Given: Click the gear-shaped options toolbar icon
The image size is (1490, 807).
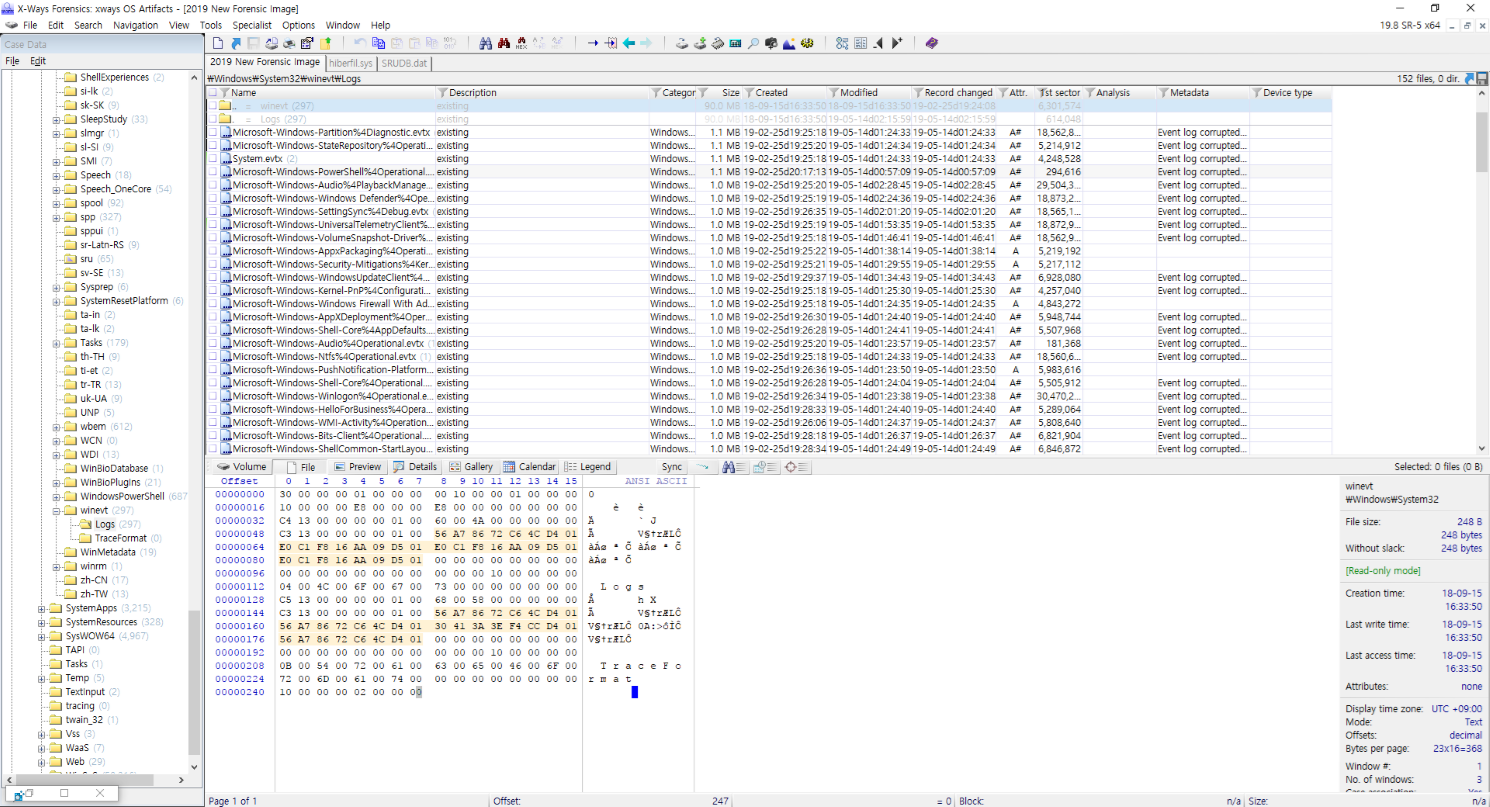Looking at the screenshot, I should pyautogui.click(x=808, y=43).
